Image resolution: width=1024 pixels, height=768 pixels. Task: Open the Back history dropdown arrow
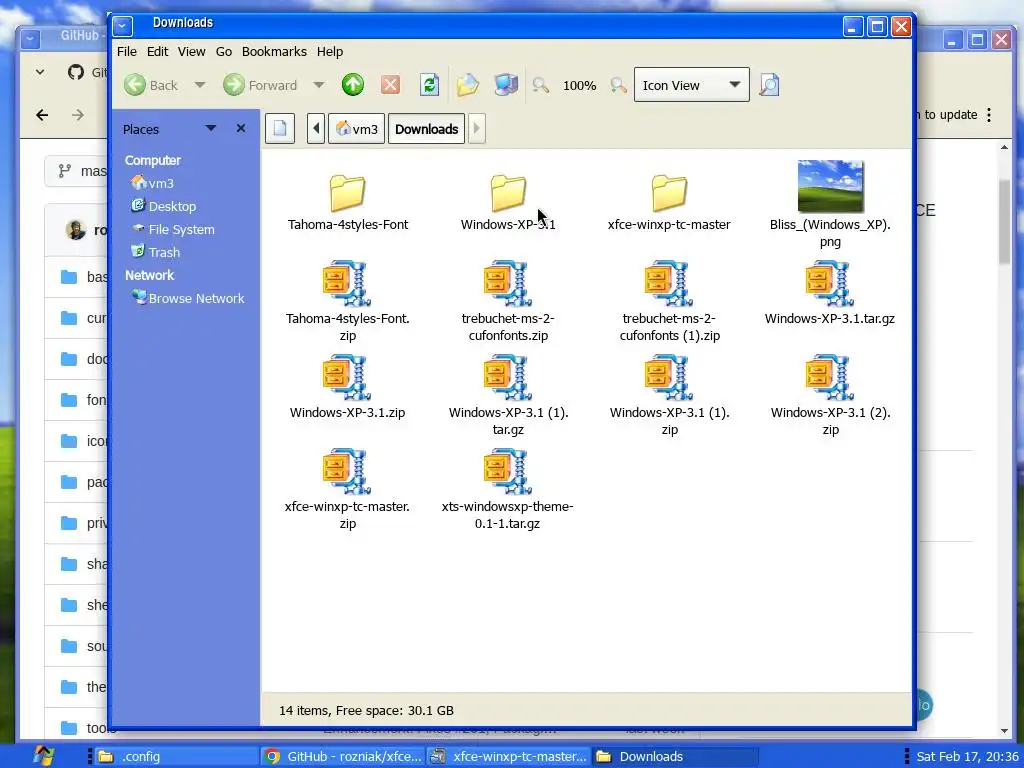click(x=200, y=85)
